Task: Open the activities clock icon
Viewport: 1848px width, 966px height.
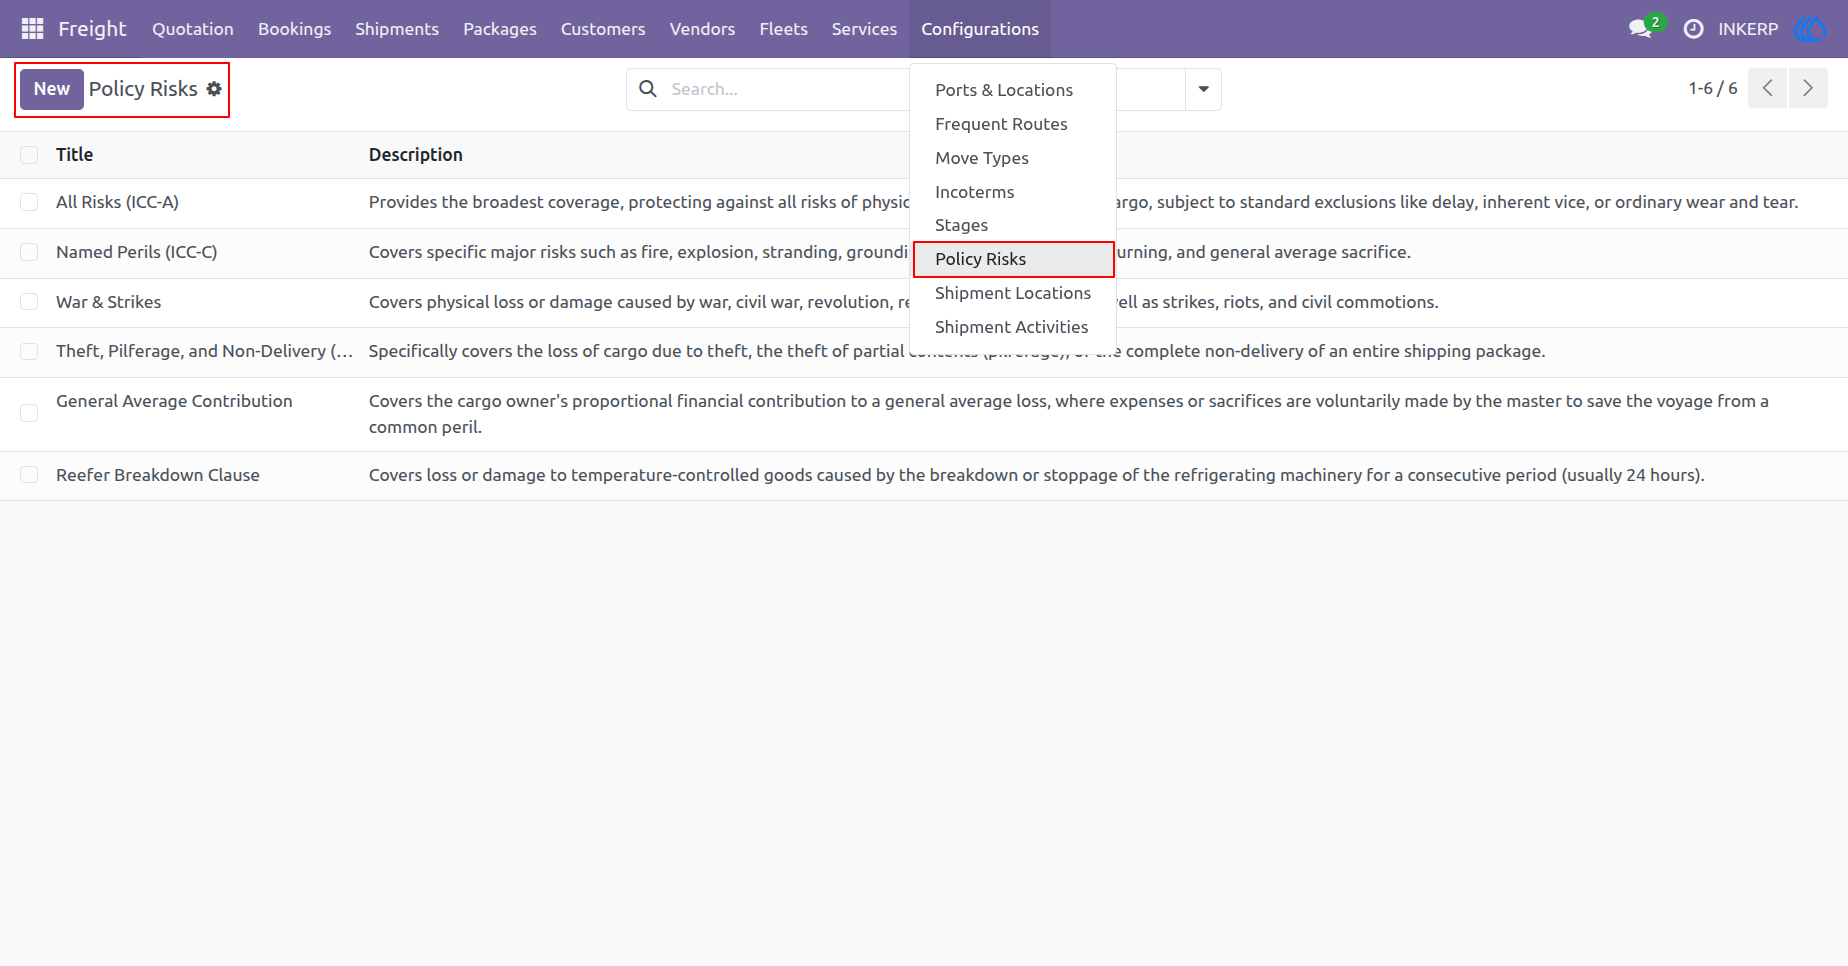Action: [x=1693, y=29]
